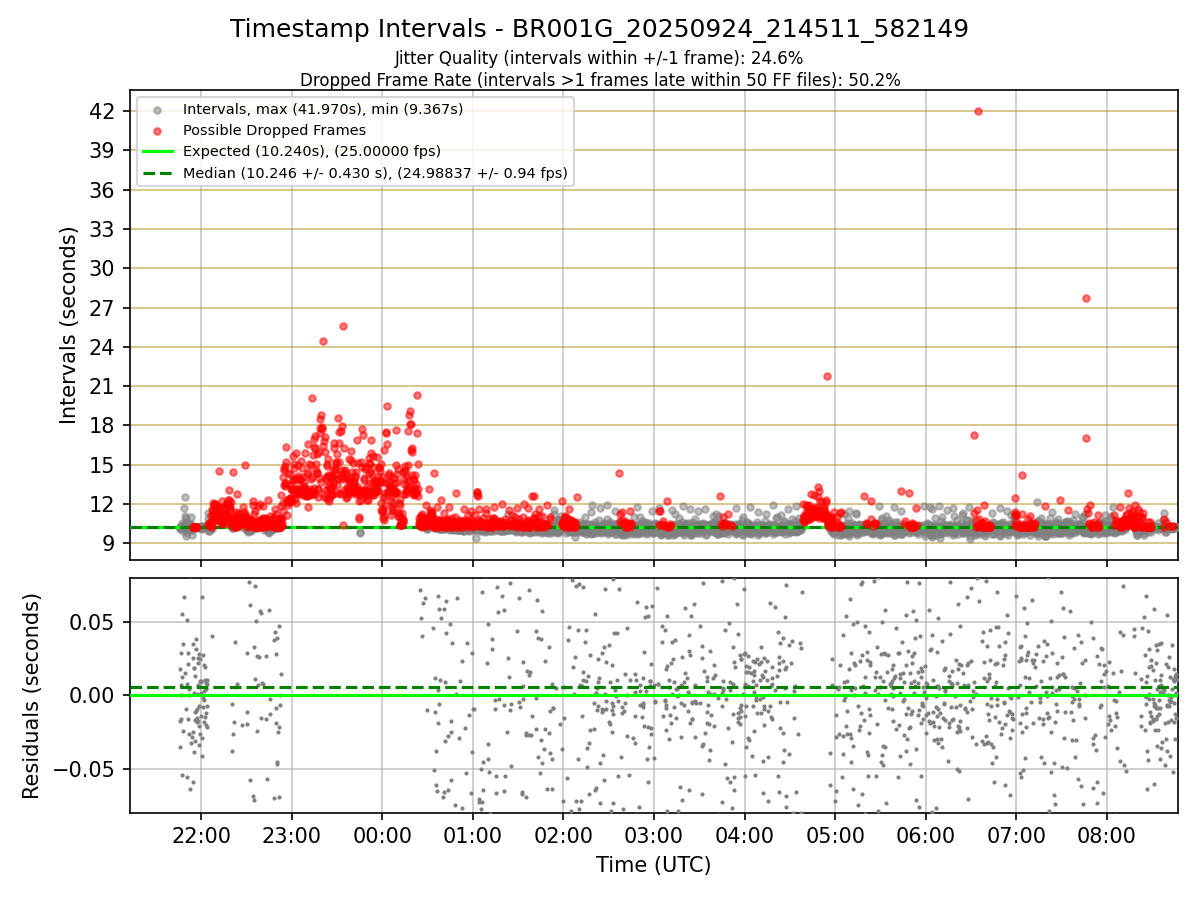Image resolution: width=1200 pixels, height=900 pixels.
Task: Click the x-axis tick label '04:00'
Action: (x=744, y=835)
